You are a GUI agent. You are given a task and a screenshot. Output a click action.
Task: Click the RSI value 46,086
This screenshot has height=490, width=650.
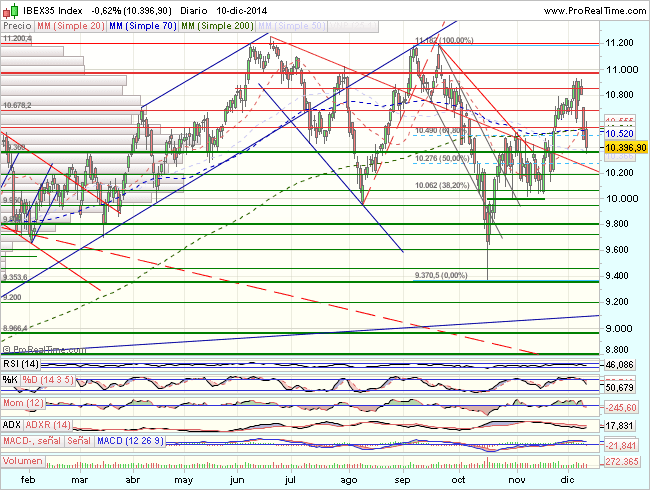point(620,365)
